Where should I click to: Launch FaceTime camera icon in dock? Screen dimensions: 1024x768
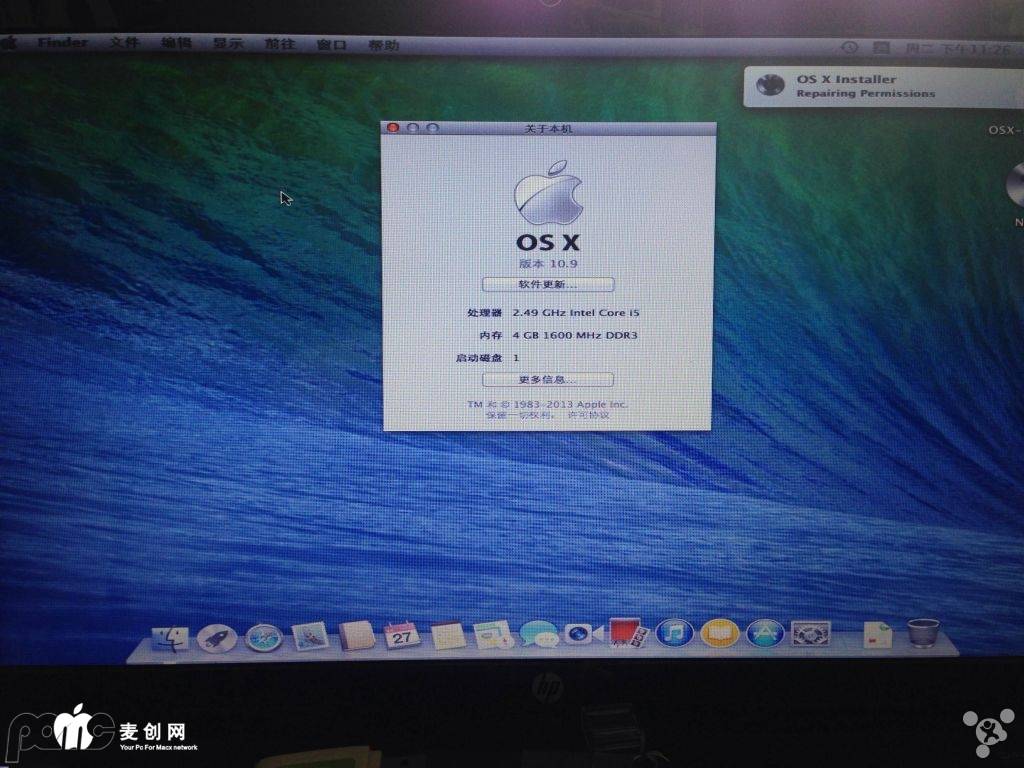point(582,633)
